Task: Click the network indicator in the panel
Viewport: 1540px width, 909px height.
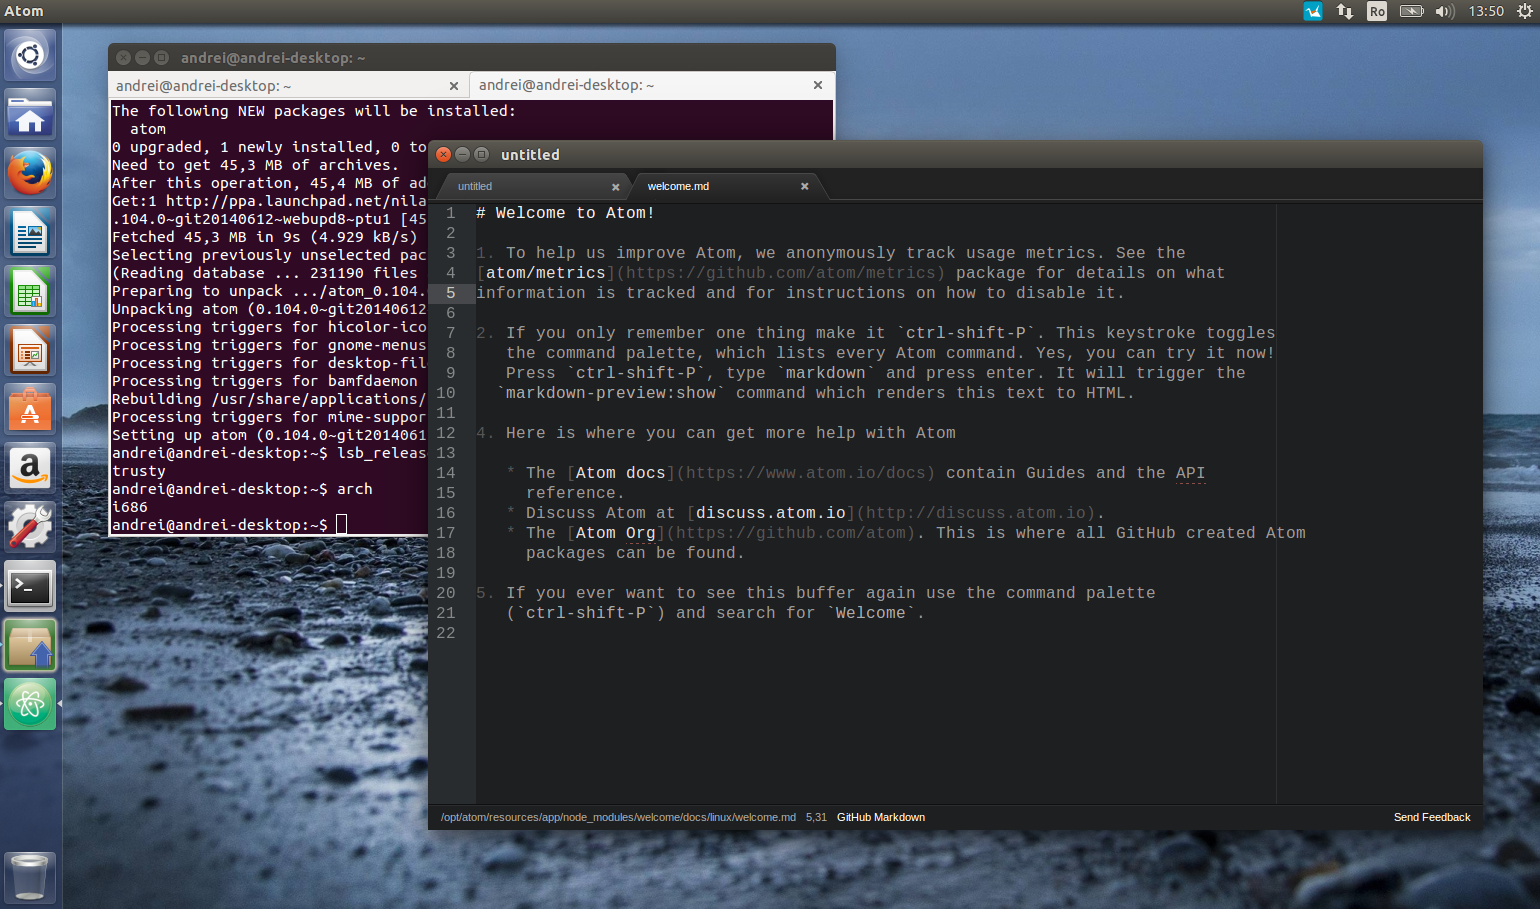Action: point(1345,11)
